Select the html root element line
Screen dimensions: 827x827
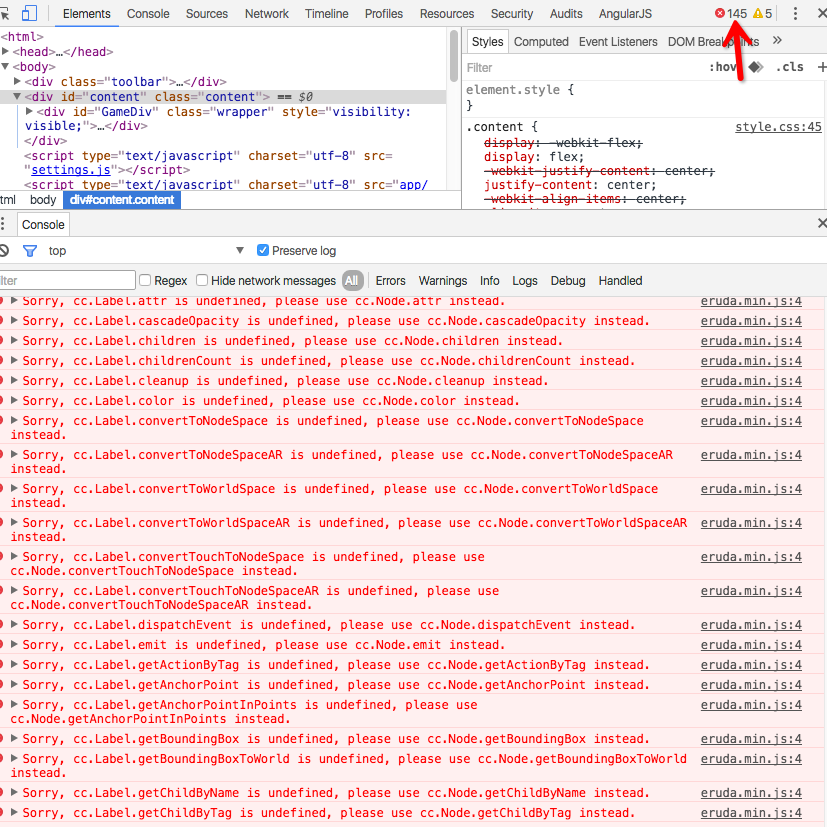click(x=22, y=36)
